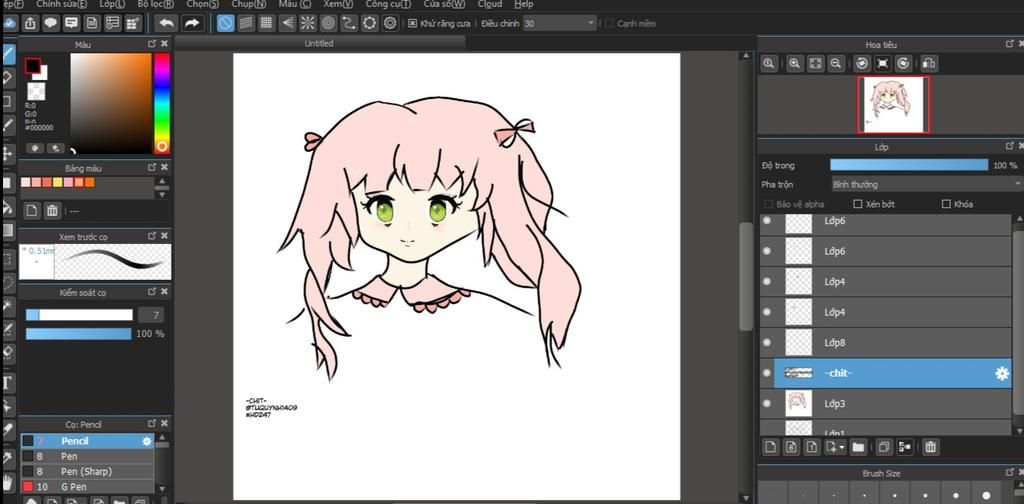Rotate canvas left in navigator
Viewport: 1024px width, 504px height.
(862, 63)
